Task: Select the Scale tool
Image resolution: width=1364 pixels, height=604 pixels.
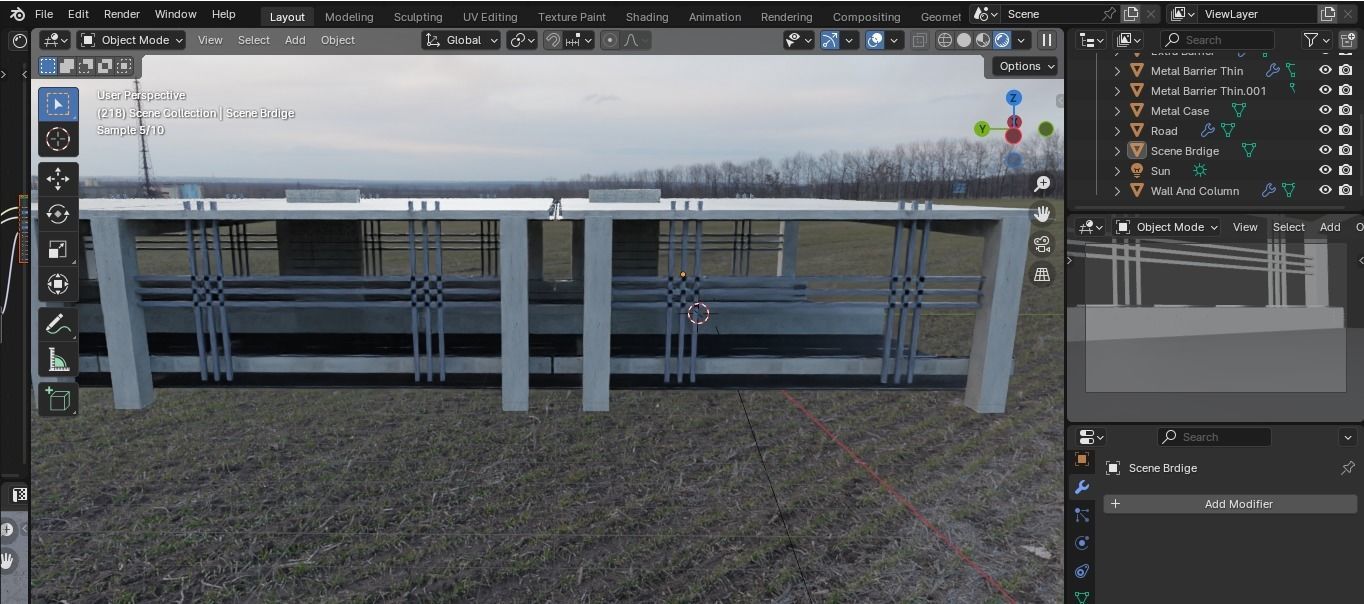Action: [x=58, y=249]
